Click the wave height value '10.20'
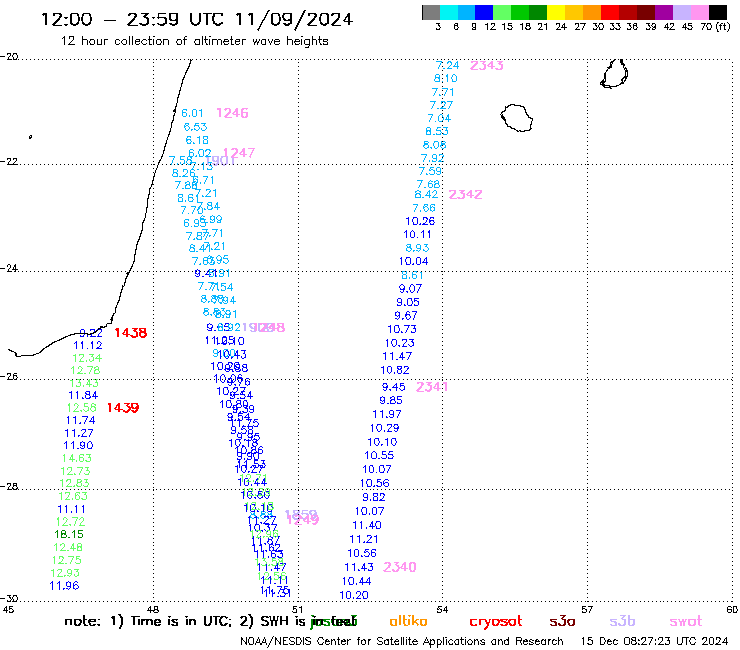This screenshot has height=650, width=740. tap(354, 595)
